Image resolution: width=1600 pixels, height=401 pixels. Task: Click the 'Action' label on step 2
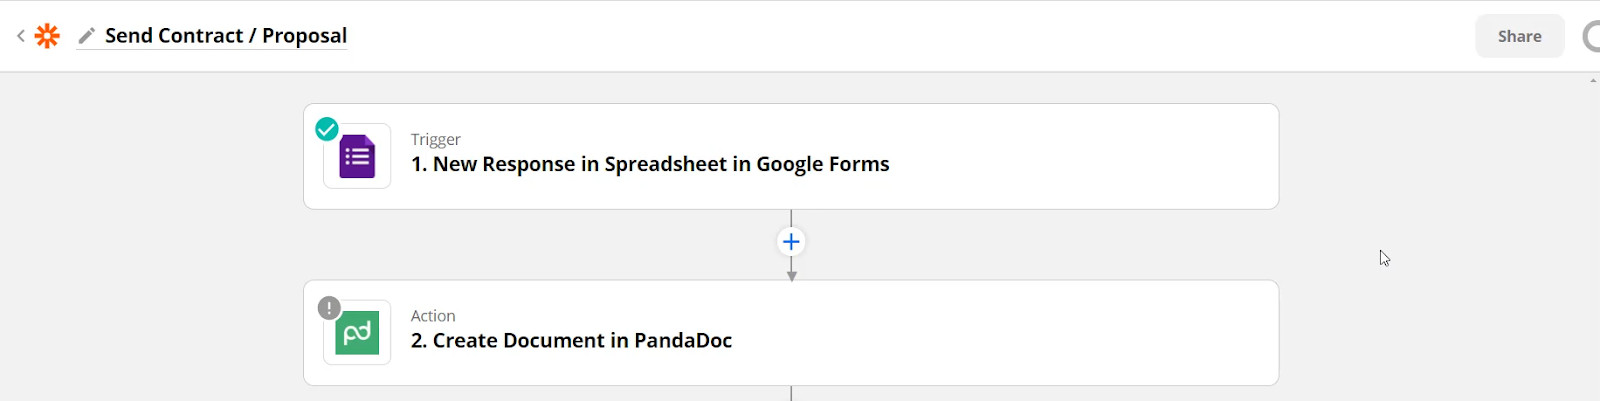[x=433, y=316]
